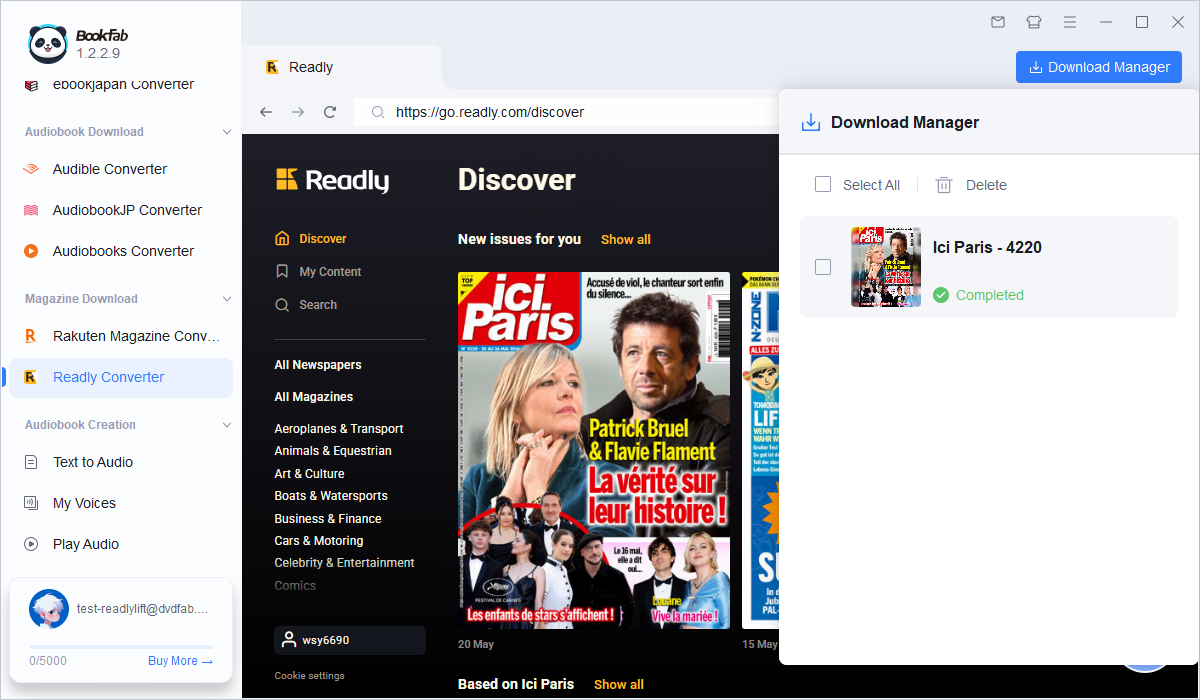Open the mail envelope icon in title bar
Viewport: 1200px width, 700px height.
(998, 22)
